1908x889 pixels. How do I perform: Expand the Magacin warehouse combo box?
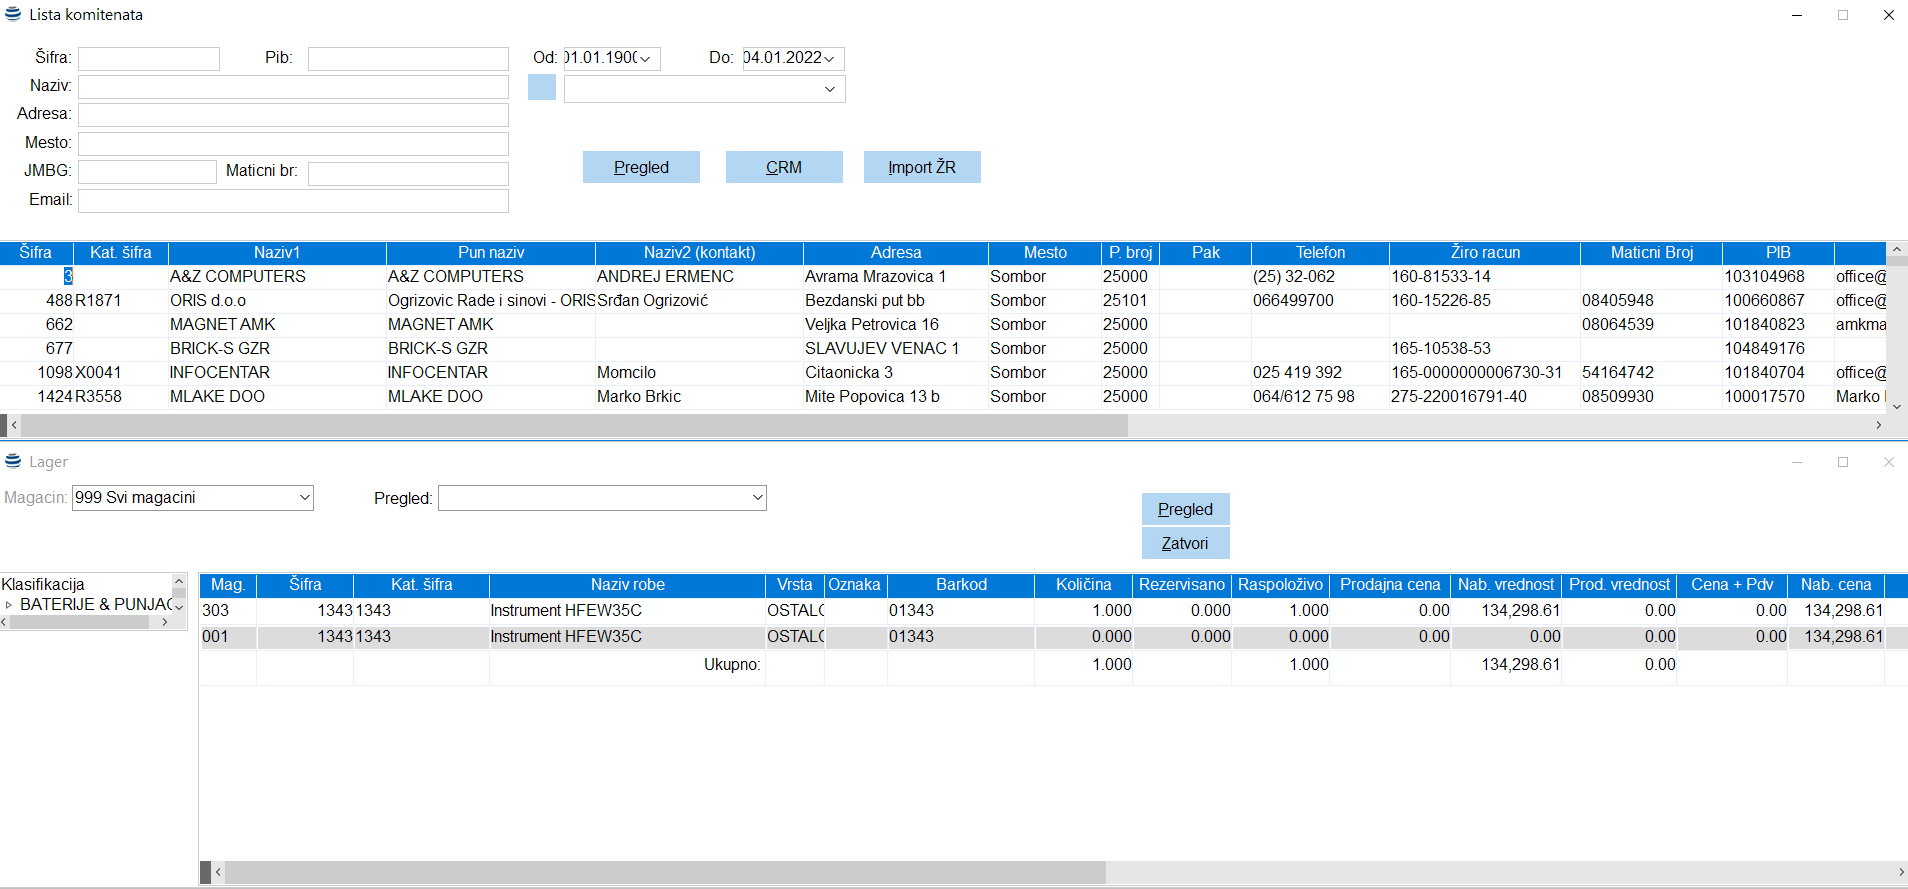coord(304,498)
